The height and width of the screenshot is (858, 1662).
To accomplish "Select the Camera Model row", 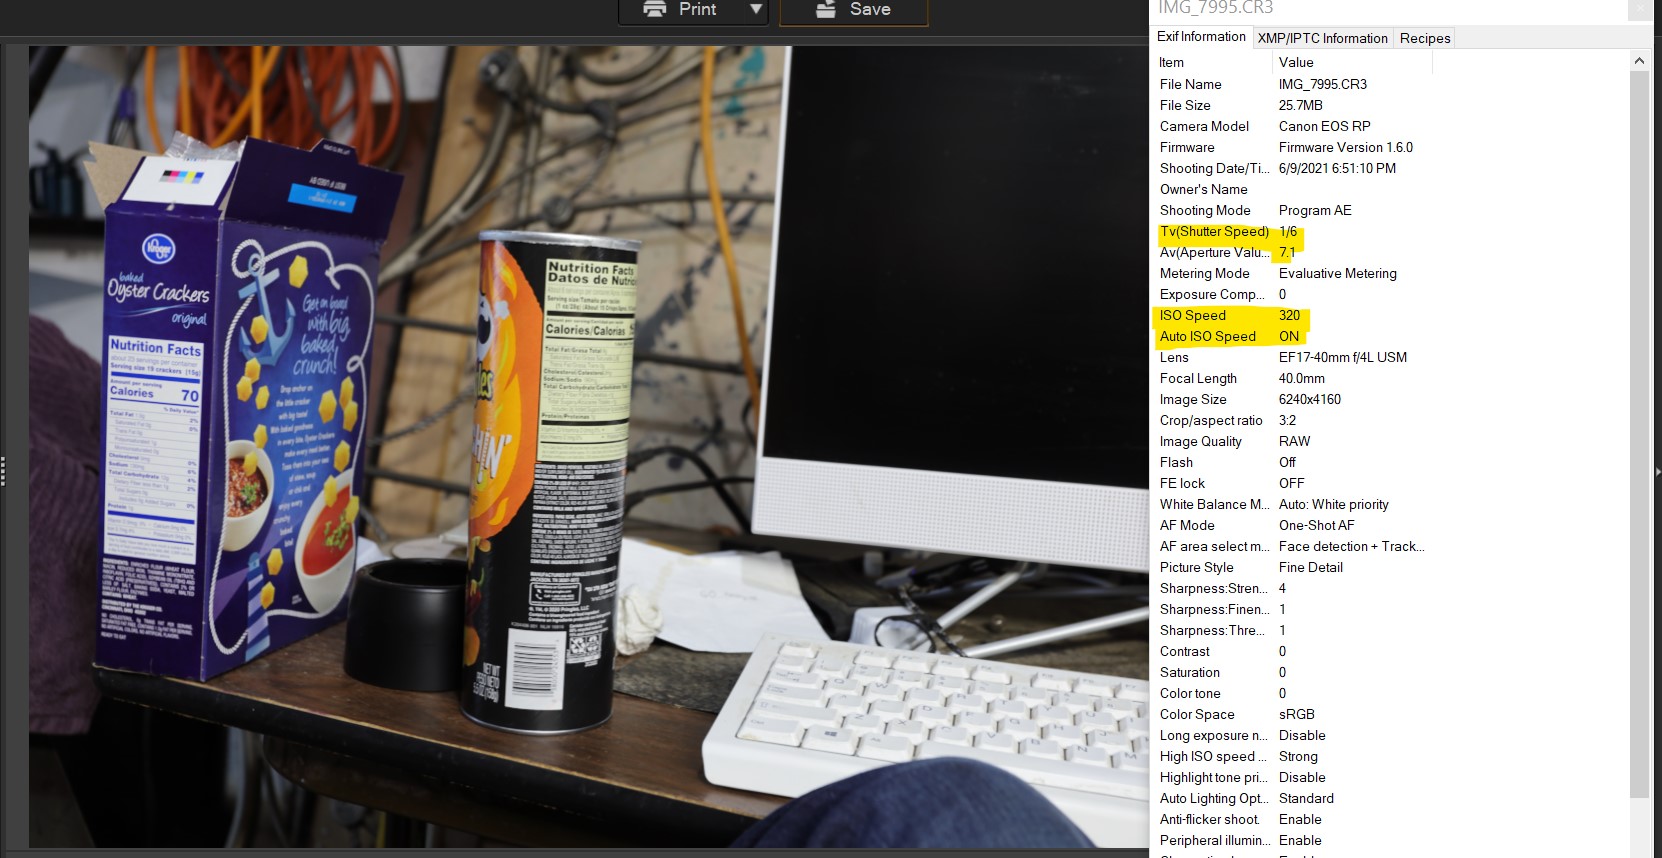I will pos(1204,126).
